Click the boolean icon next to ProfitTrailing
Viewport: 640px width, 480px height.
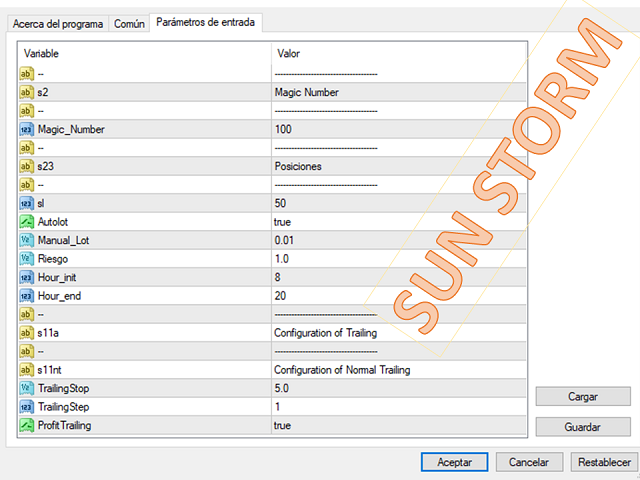(27, 425)
